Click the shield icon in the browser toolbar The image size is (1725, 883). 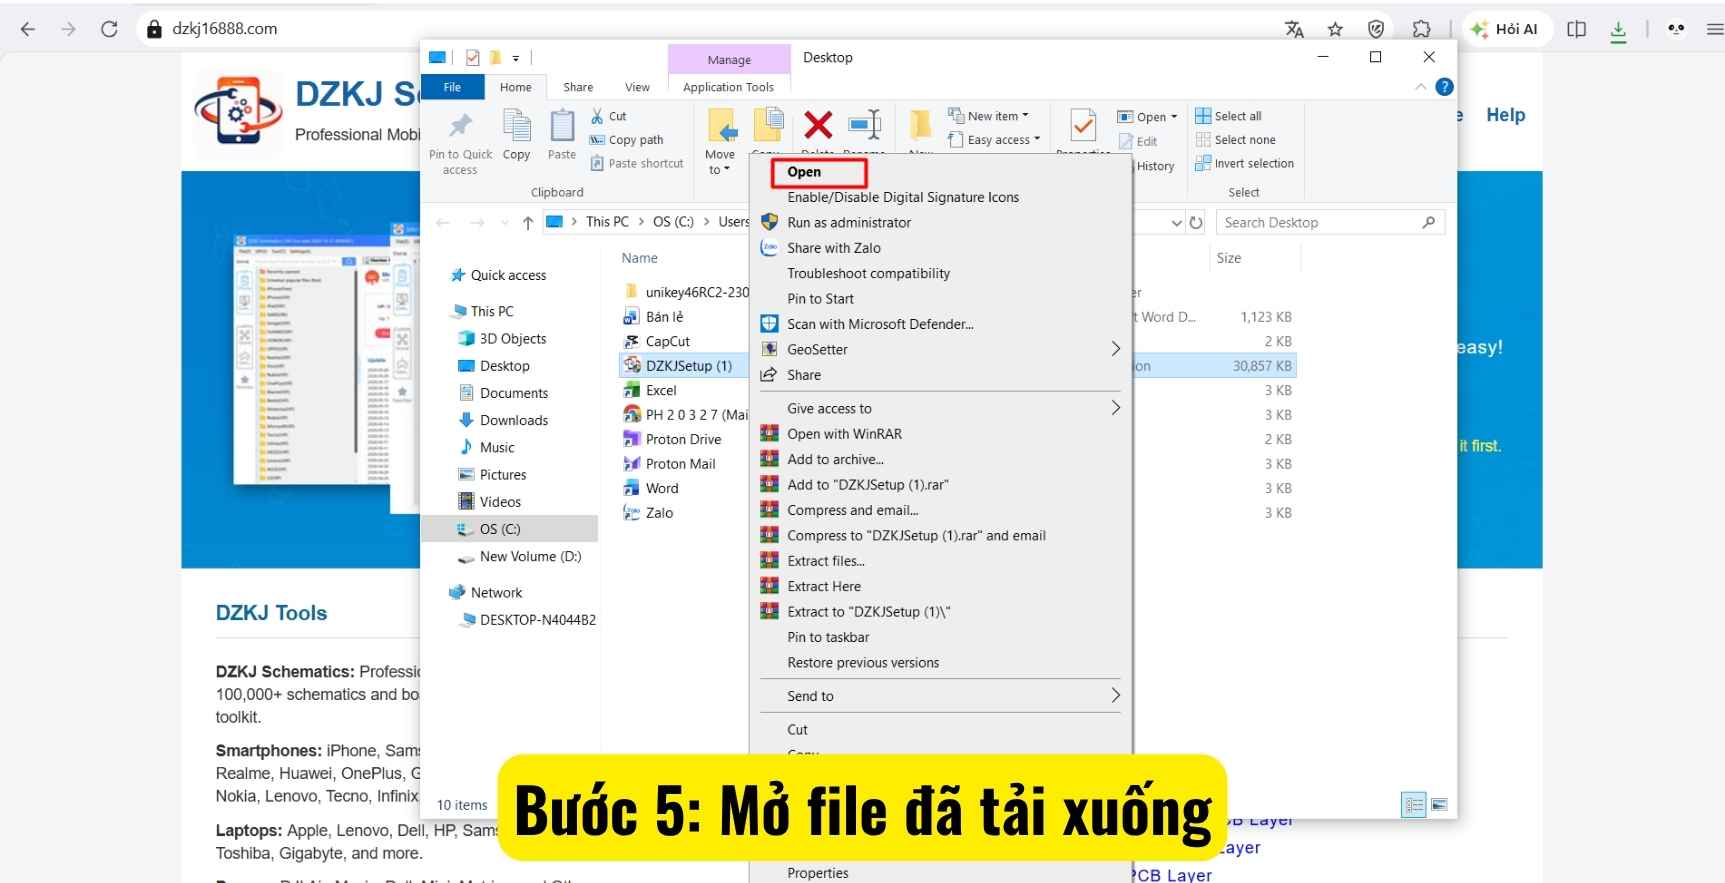[x=1376, y=29]
